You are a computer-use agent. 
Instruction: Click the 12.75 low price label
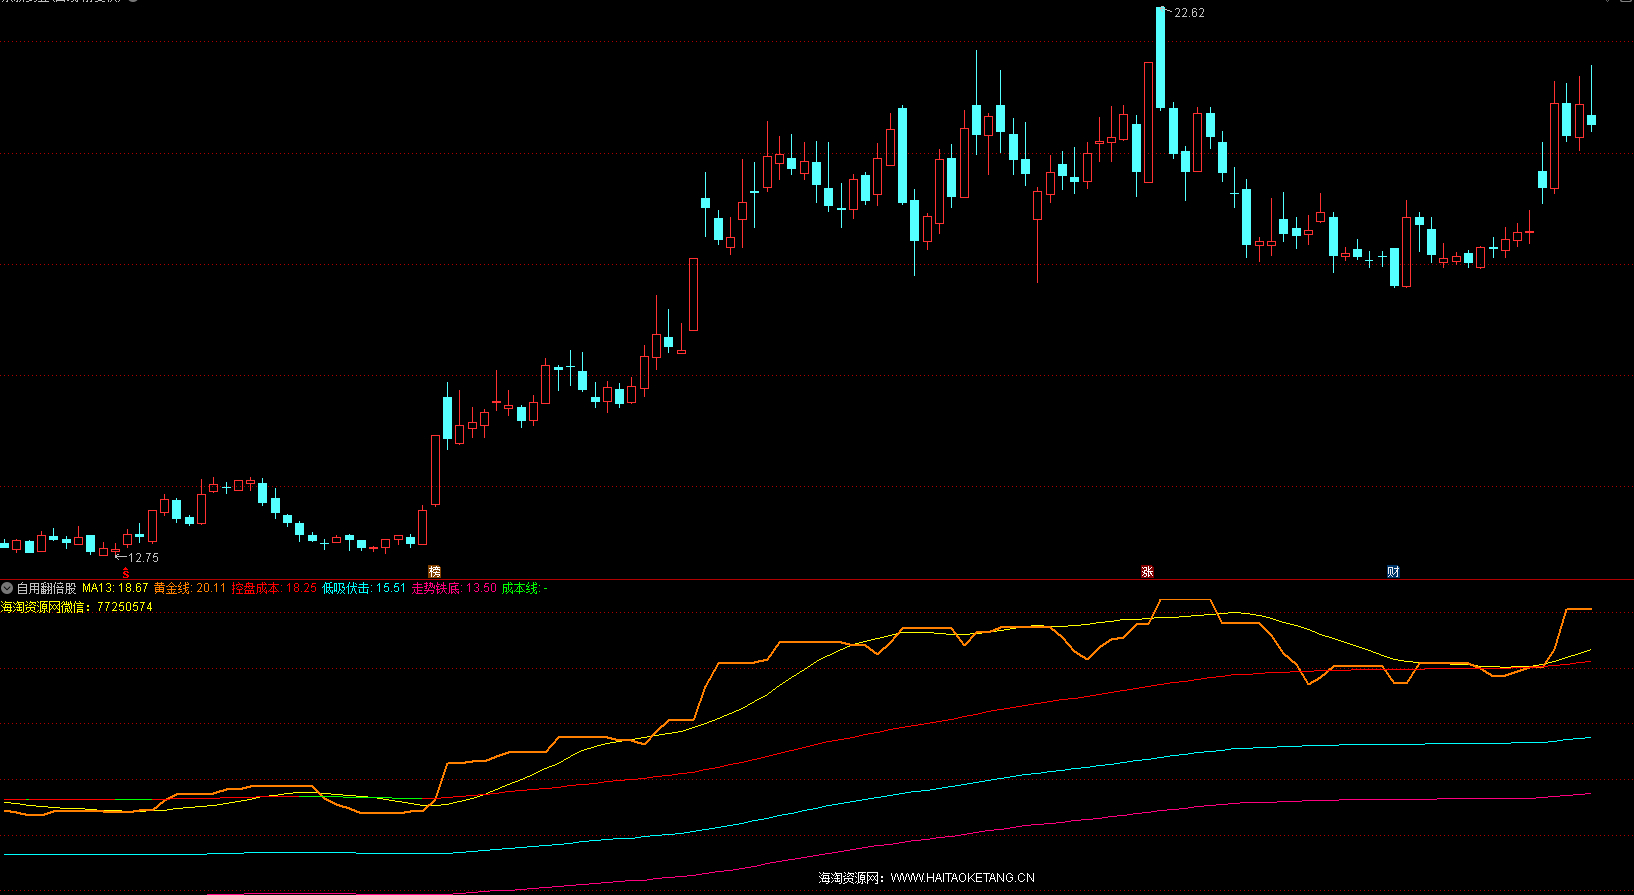tap(143, 558)
